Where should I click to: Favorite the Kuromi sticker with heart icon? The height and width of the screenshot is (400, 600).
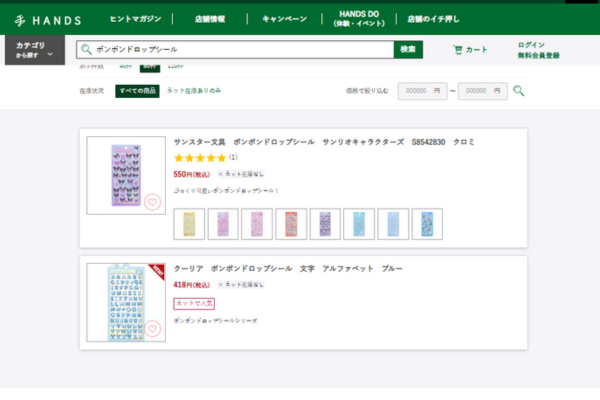tap(152, 201)
